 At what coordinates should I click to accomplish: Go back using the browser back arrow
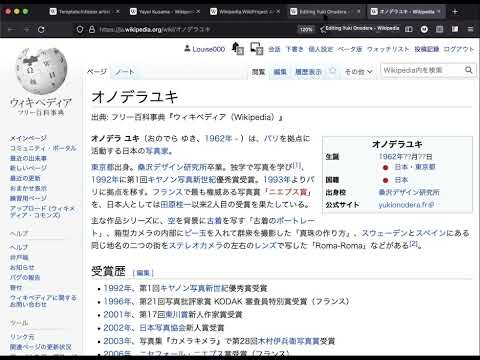(x=12, y=29)
